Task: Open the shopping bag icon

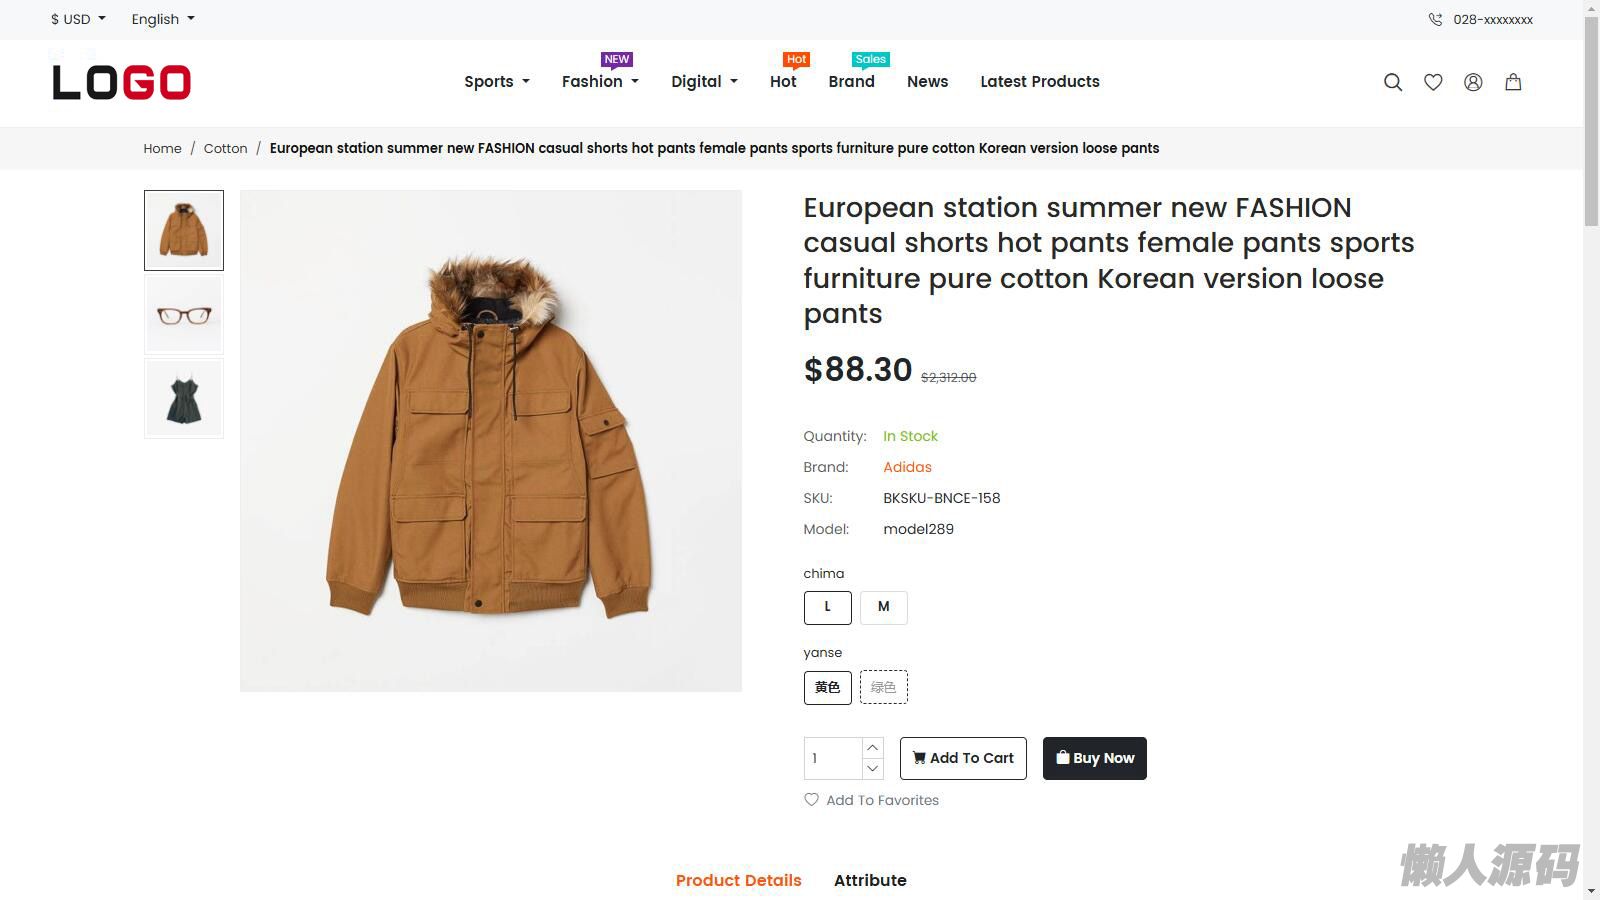Action: (x=1513, y=82)
